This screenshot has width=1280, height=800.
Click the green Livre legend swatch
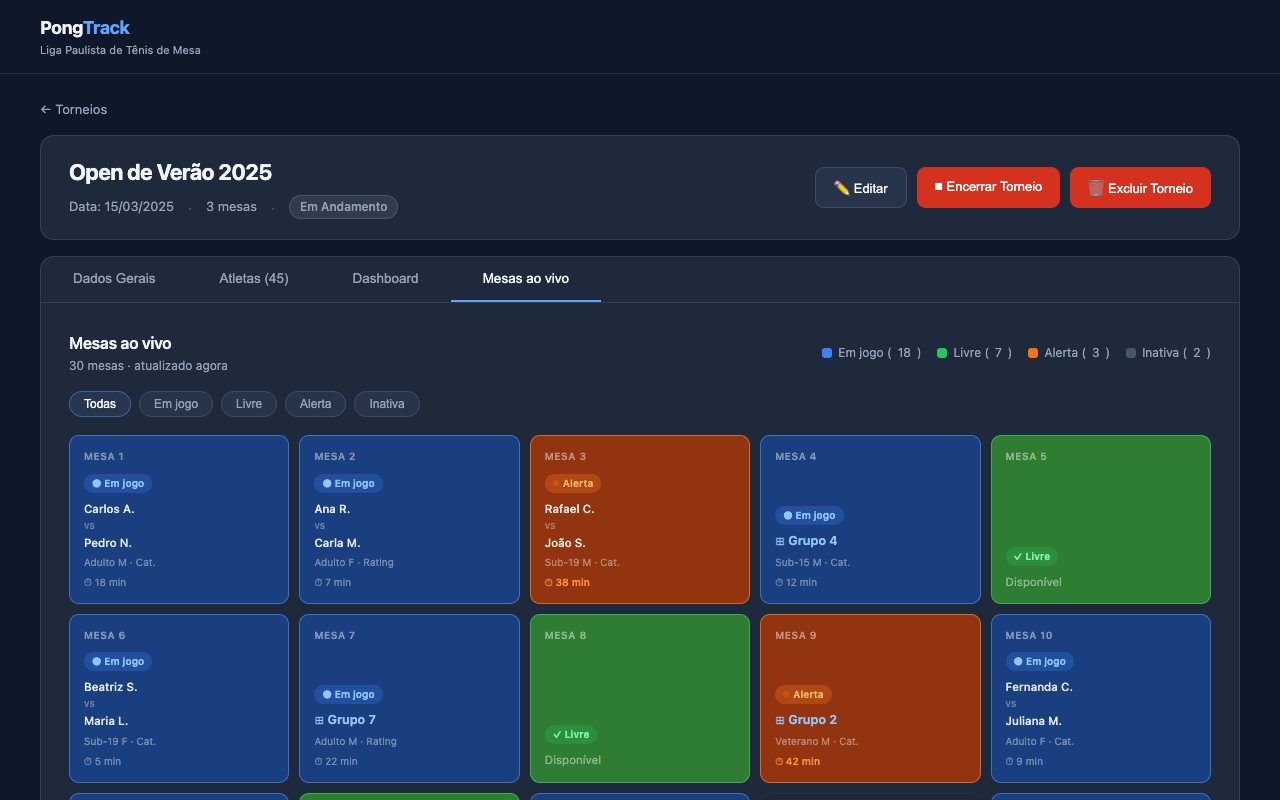click(942, 353)
